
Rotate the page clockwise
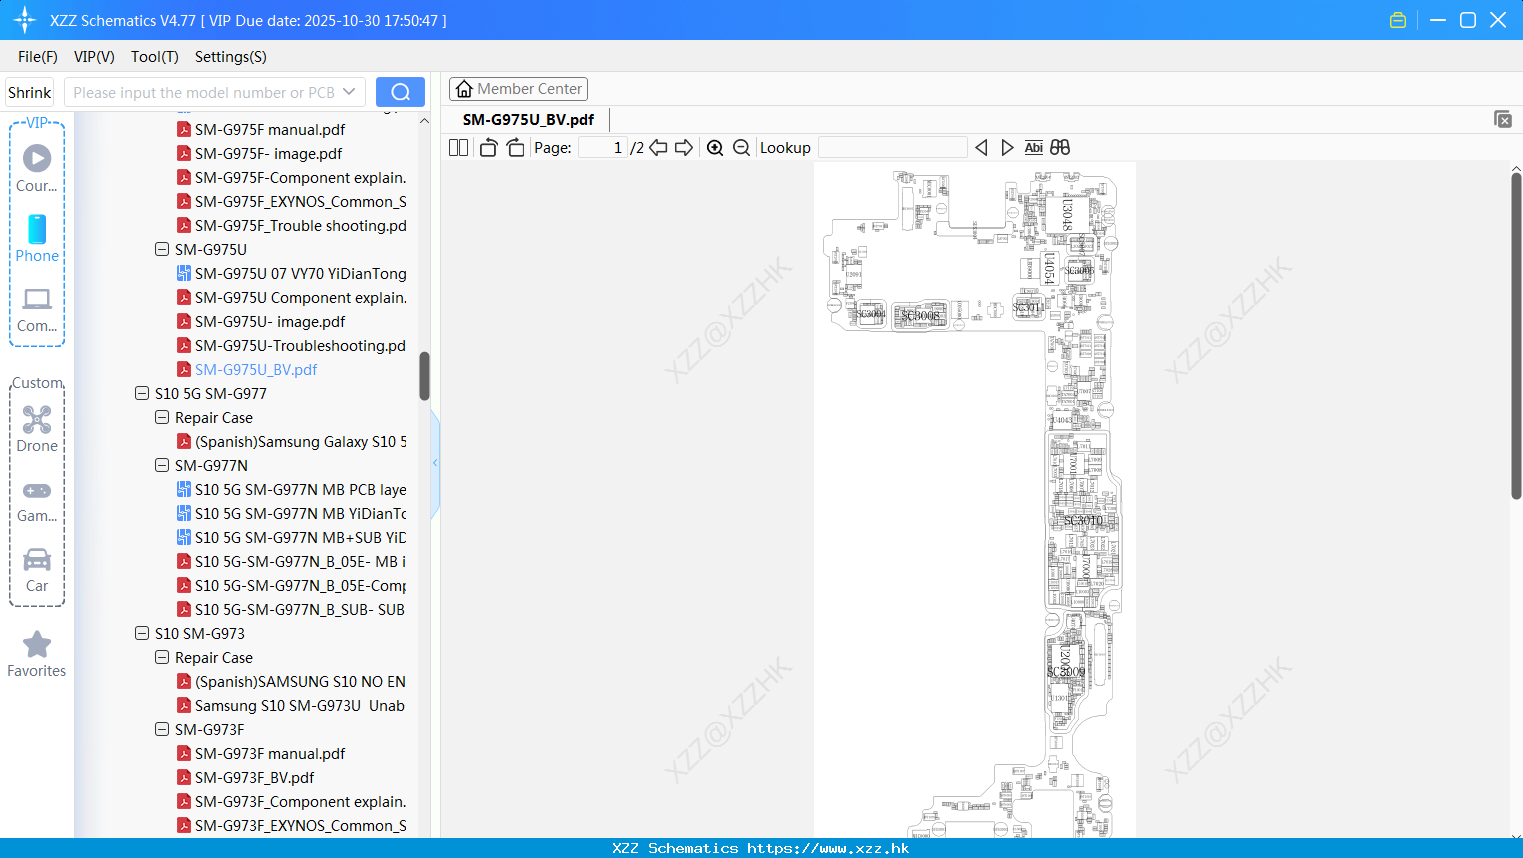(515, 148)
